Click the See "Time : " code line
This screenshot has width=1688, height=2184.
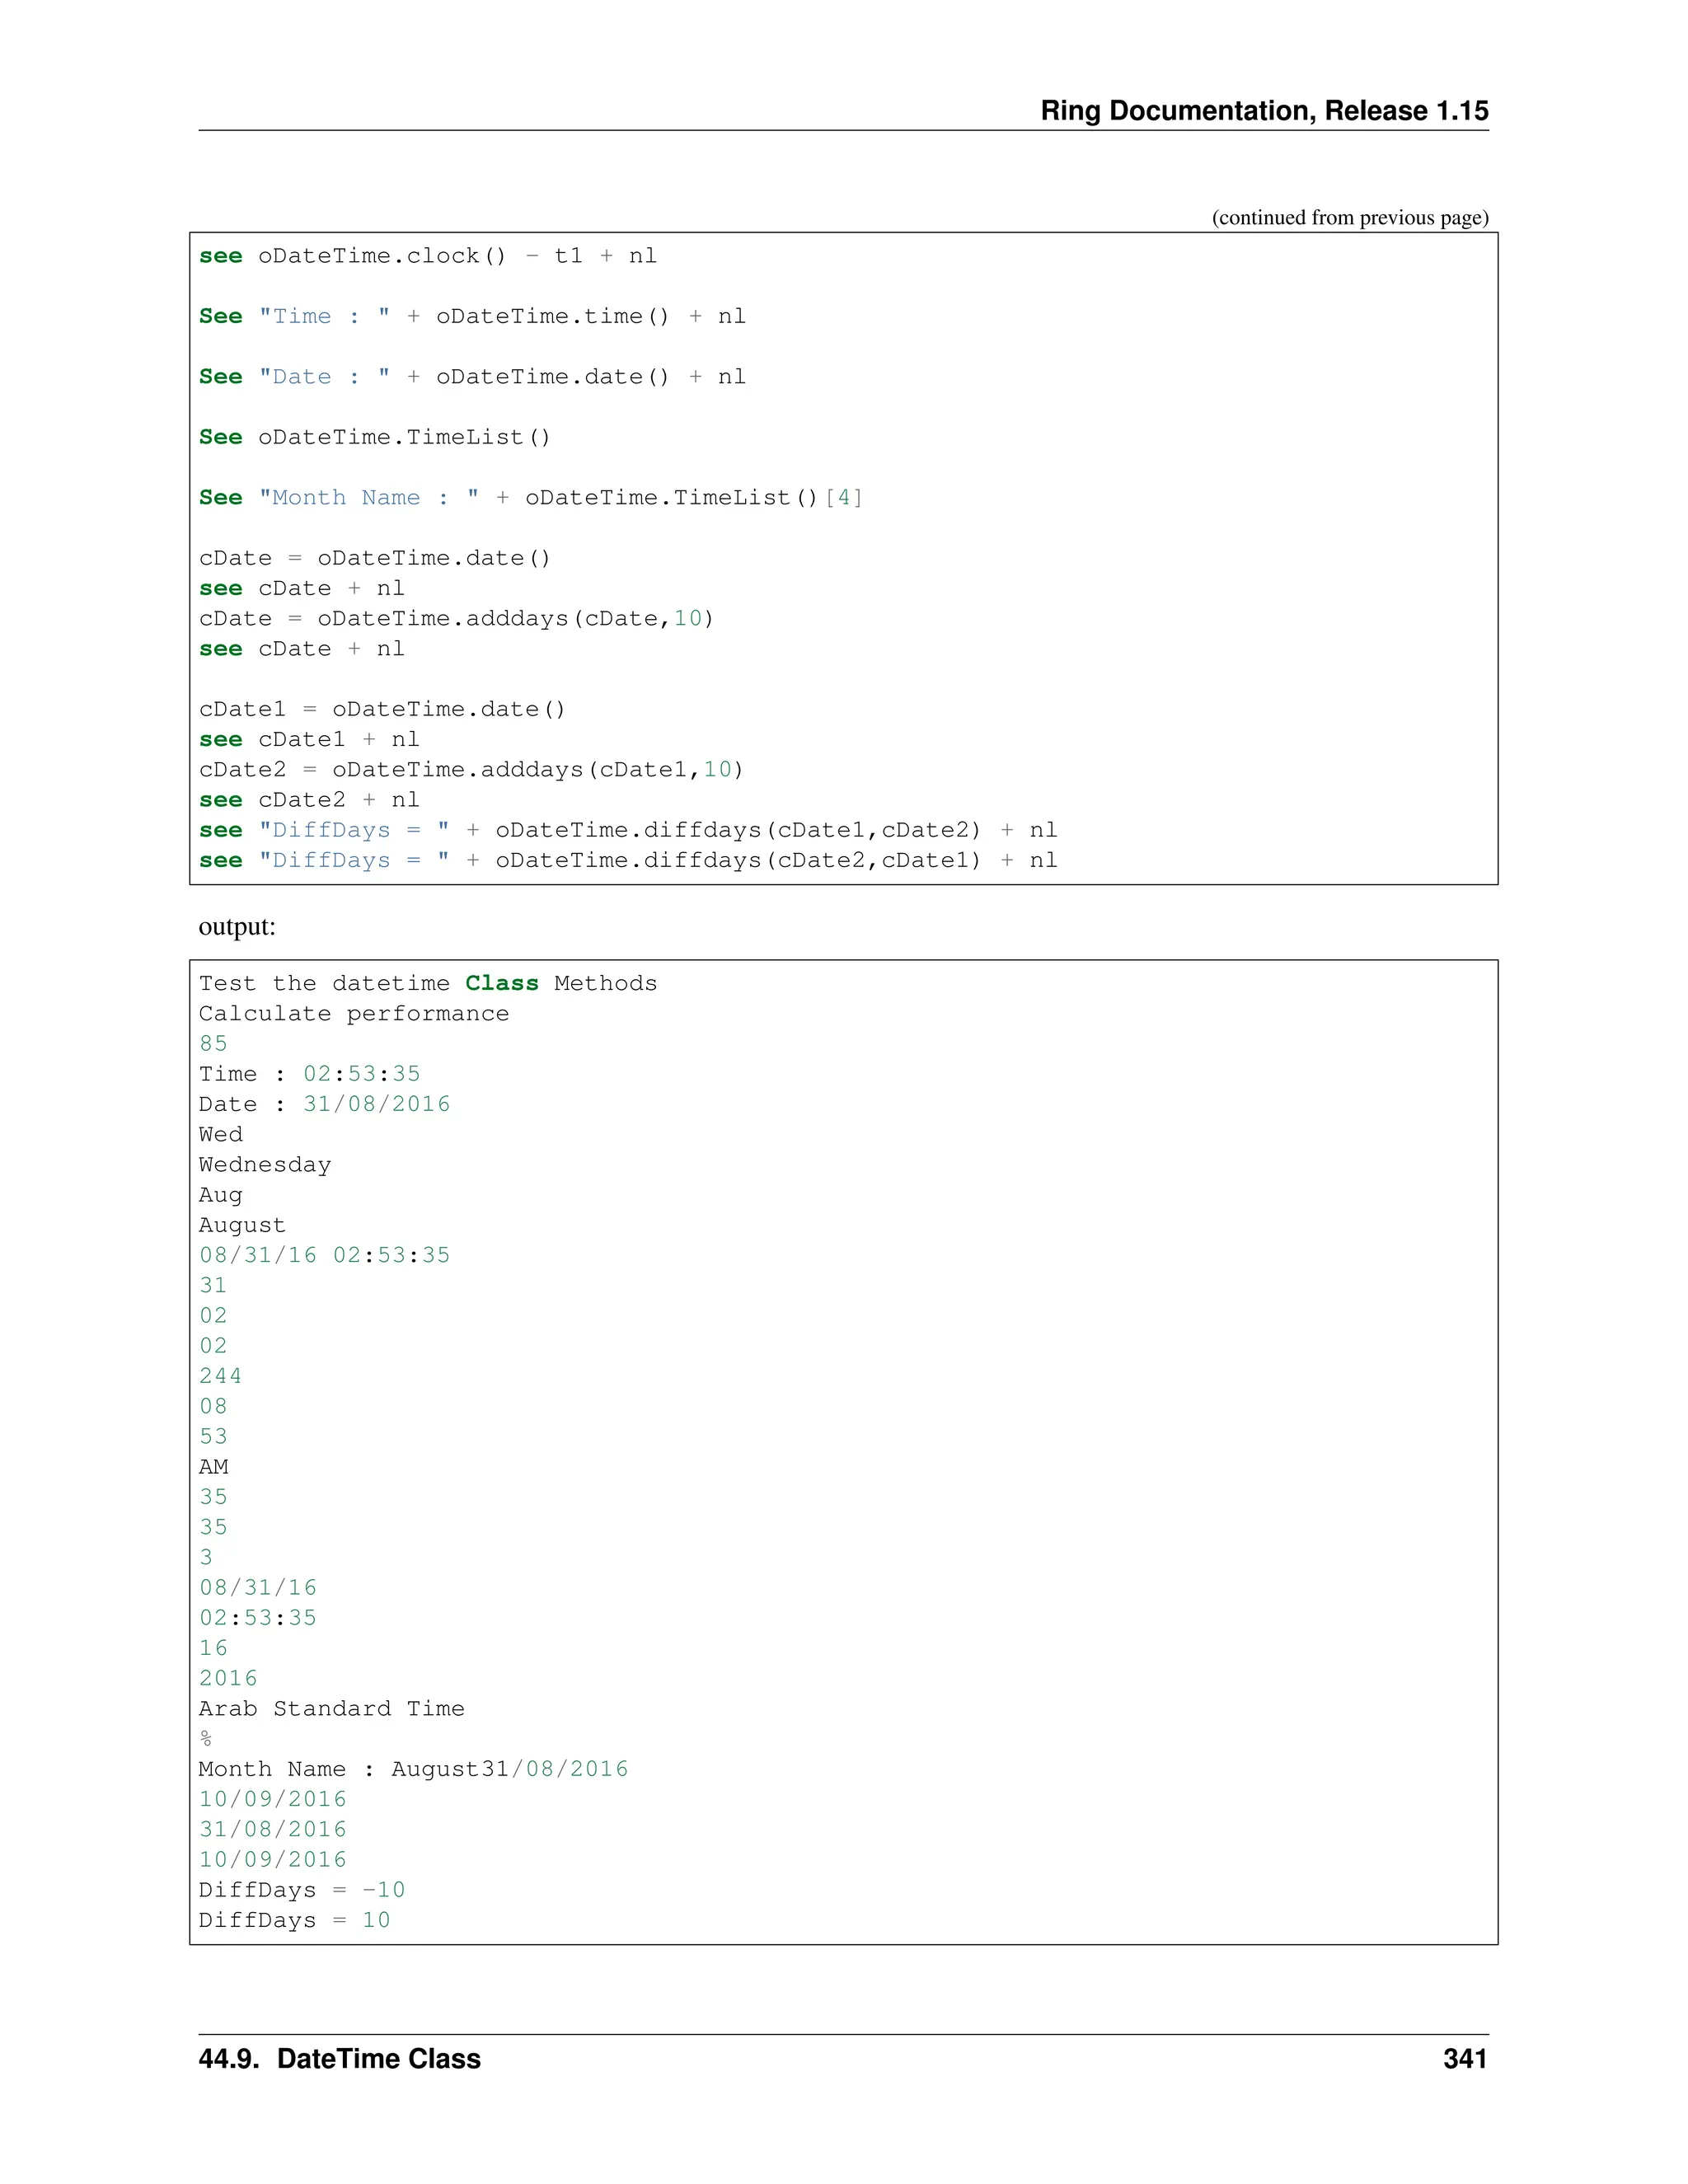[x=472, y=316]
